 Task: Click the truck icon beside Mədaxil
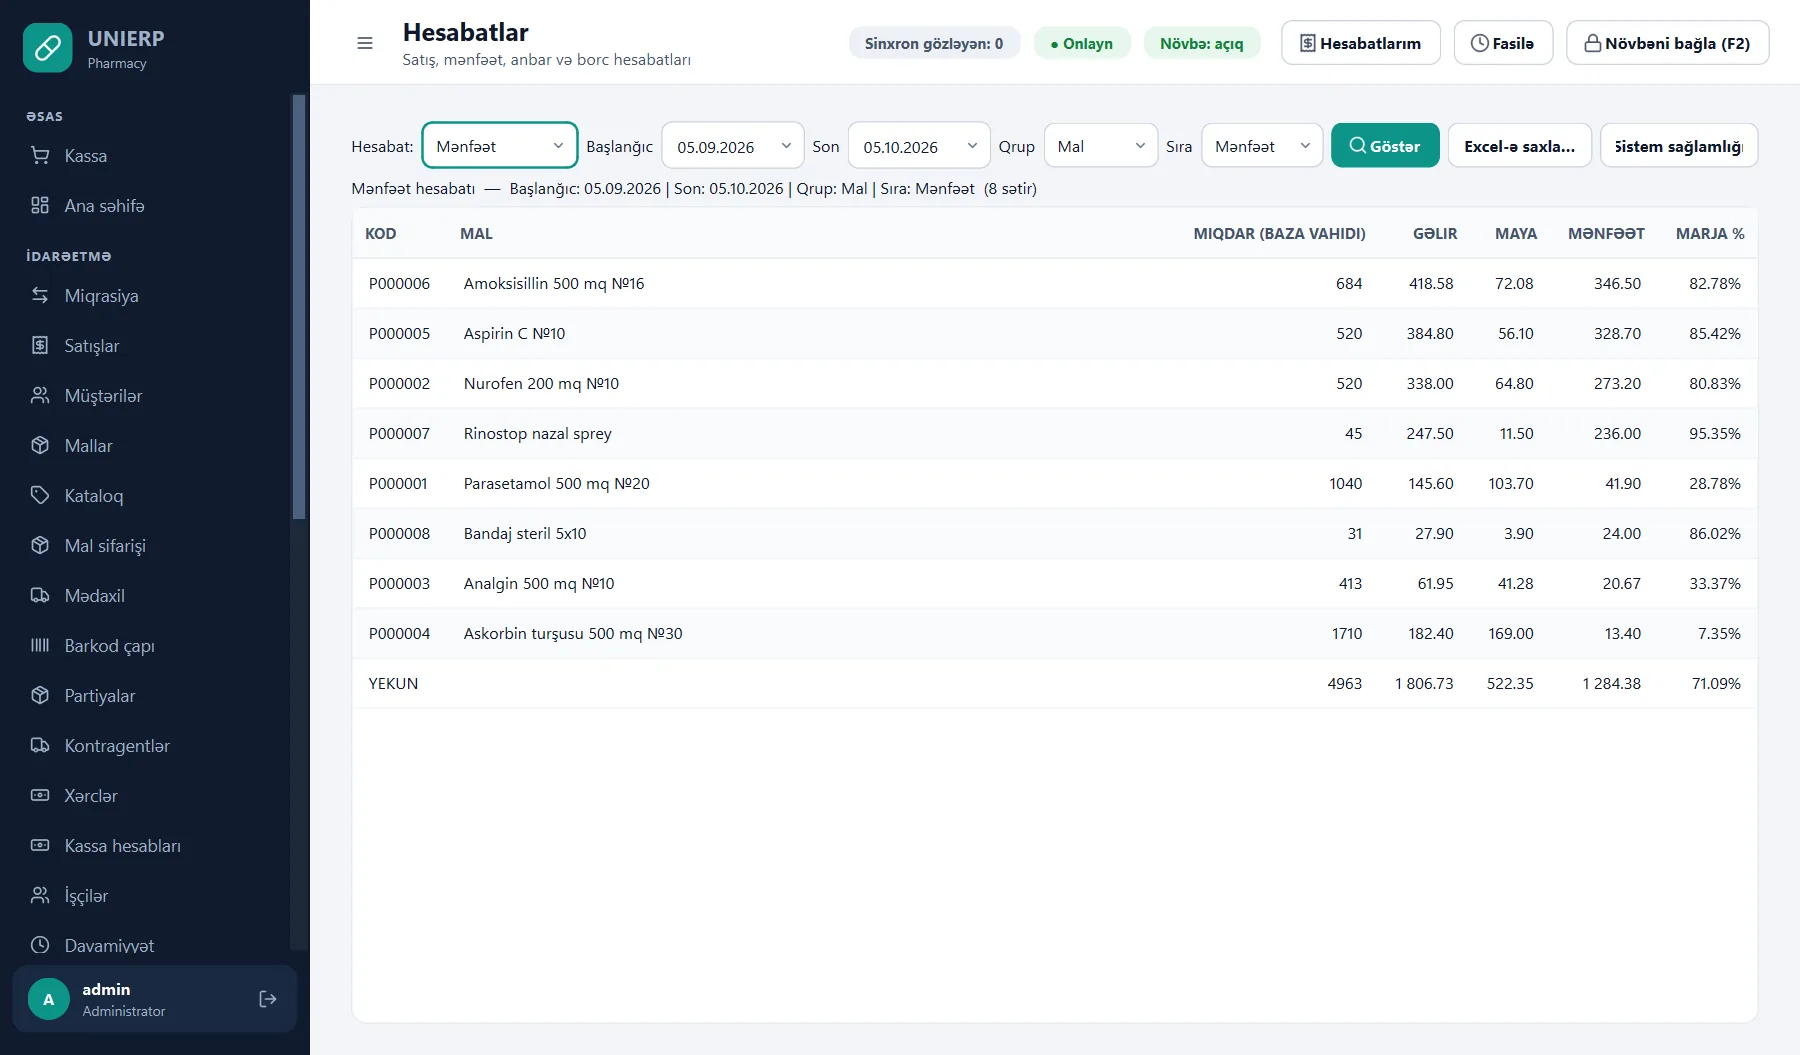(x=40, y=595)
